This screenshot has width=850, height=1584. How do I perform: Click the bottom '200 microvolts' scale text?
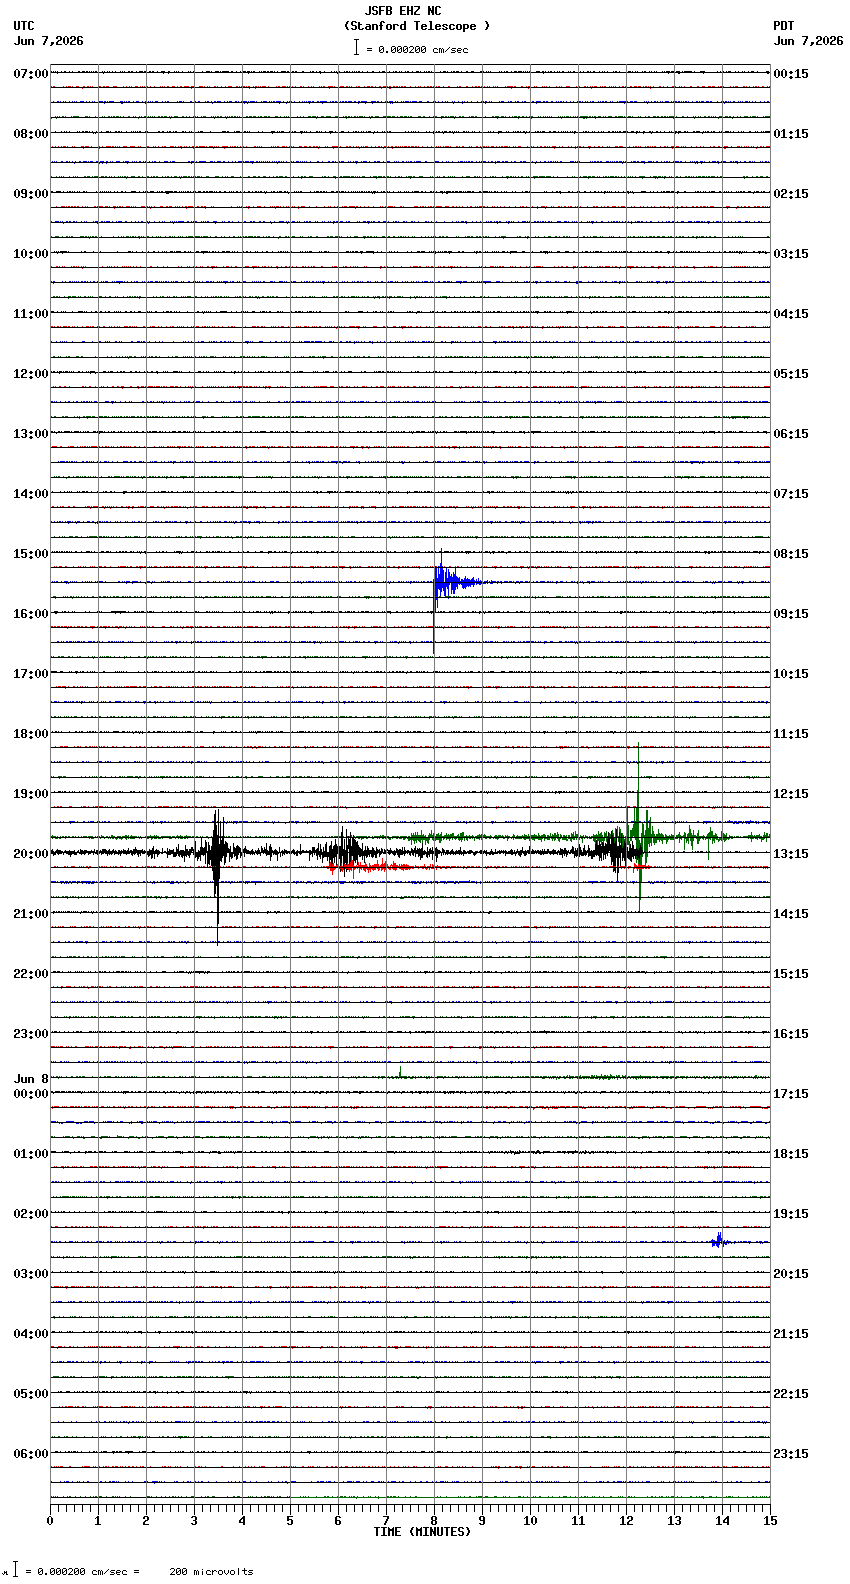211,1572
